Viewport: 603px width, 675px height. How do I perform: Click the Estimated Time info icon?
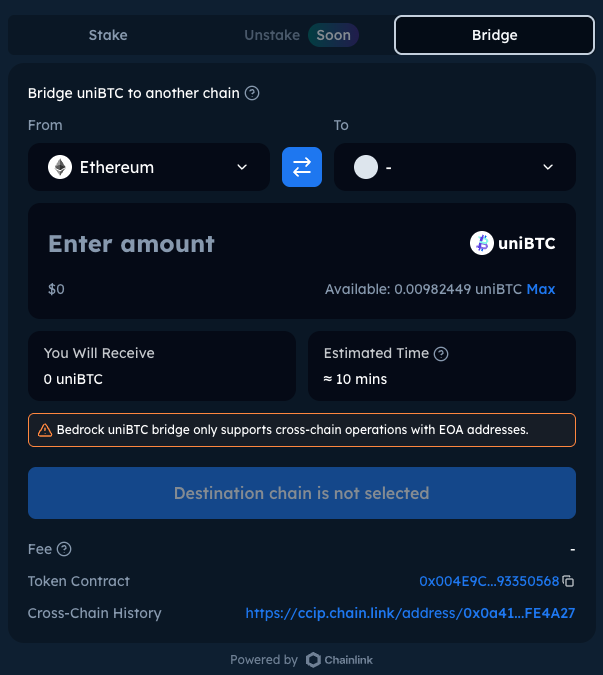pos(441,353)
